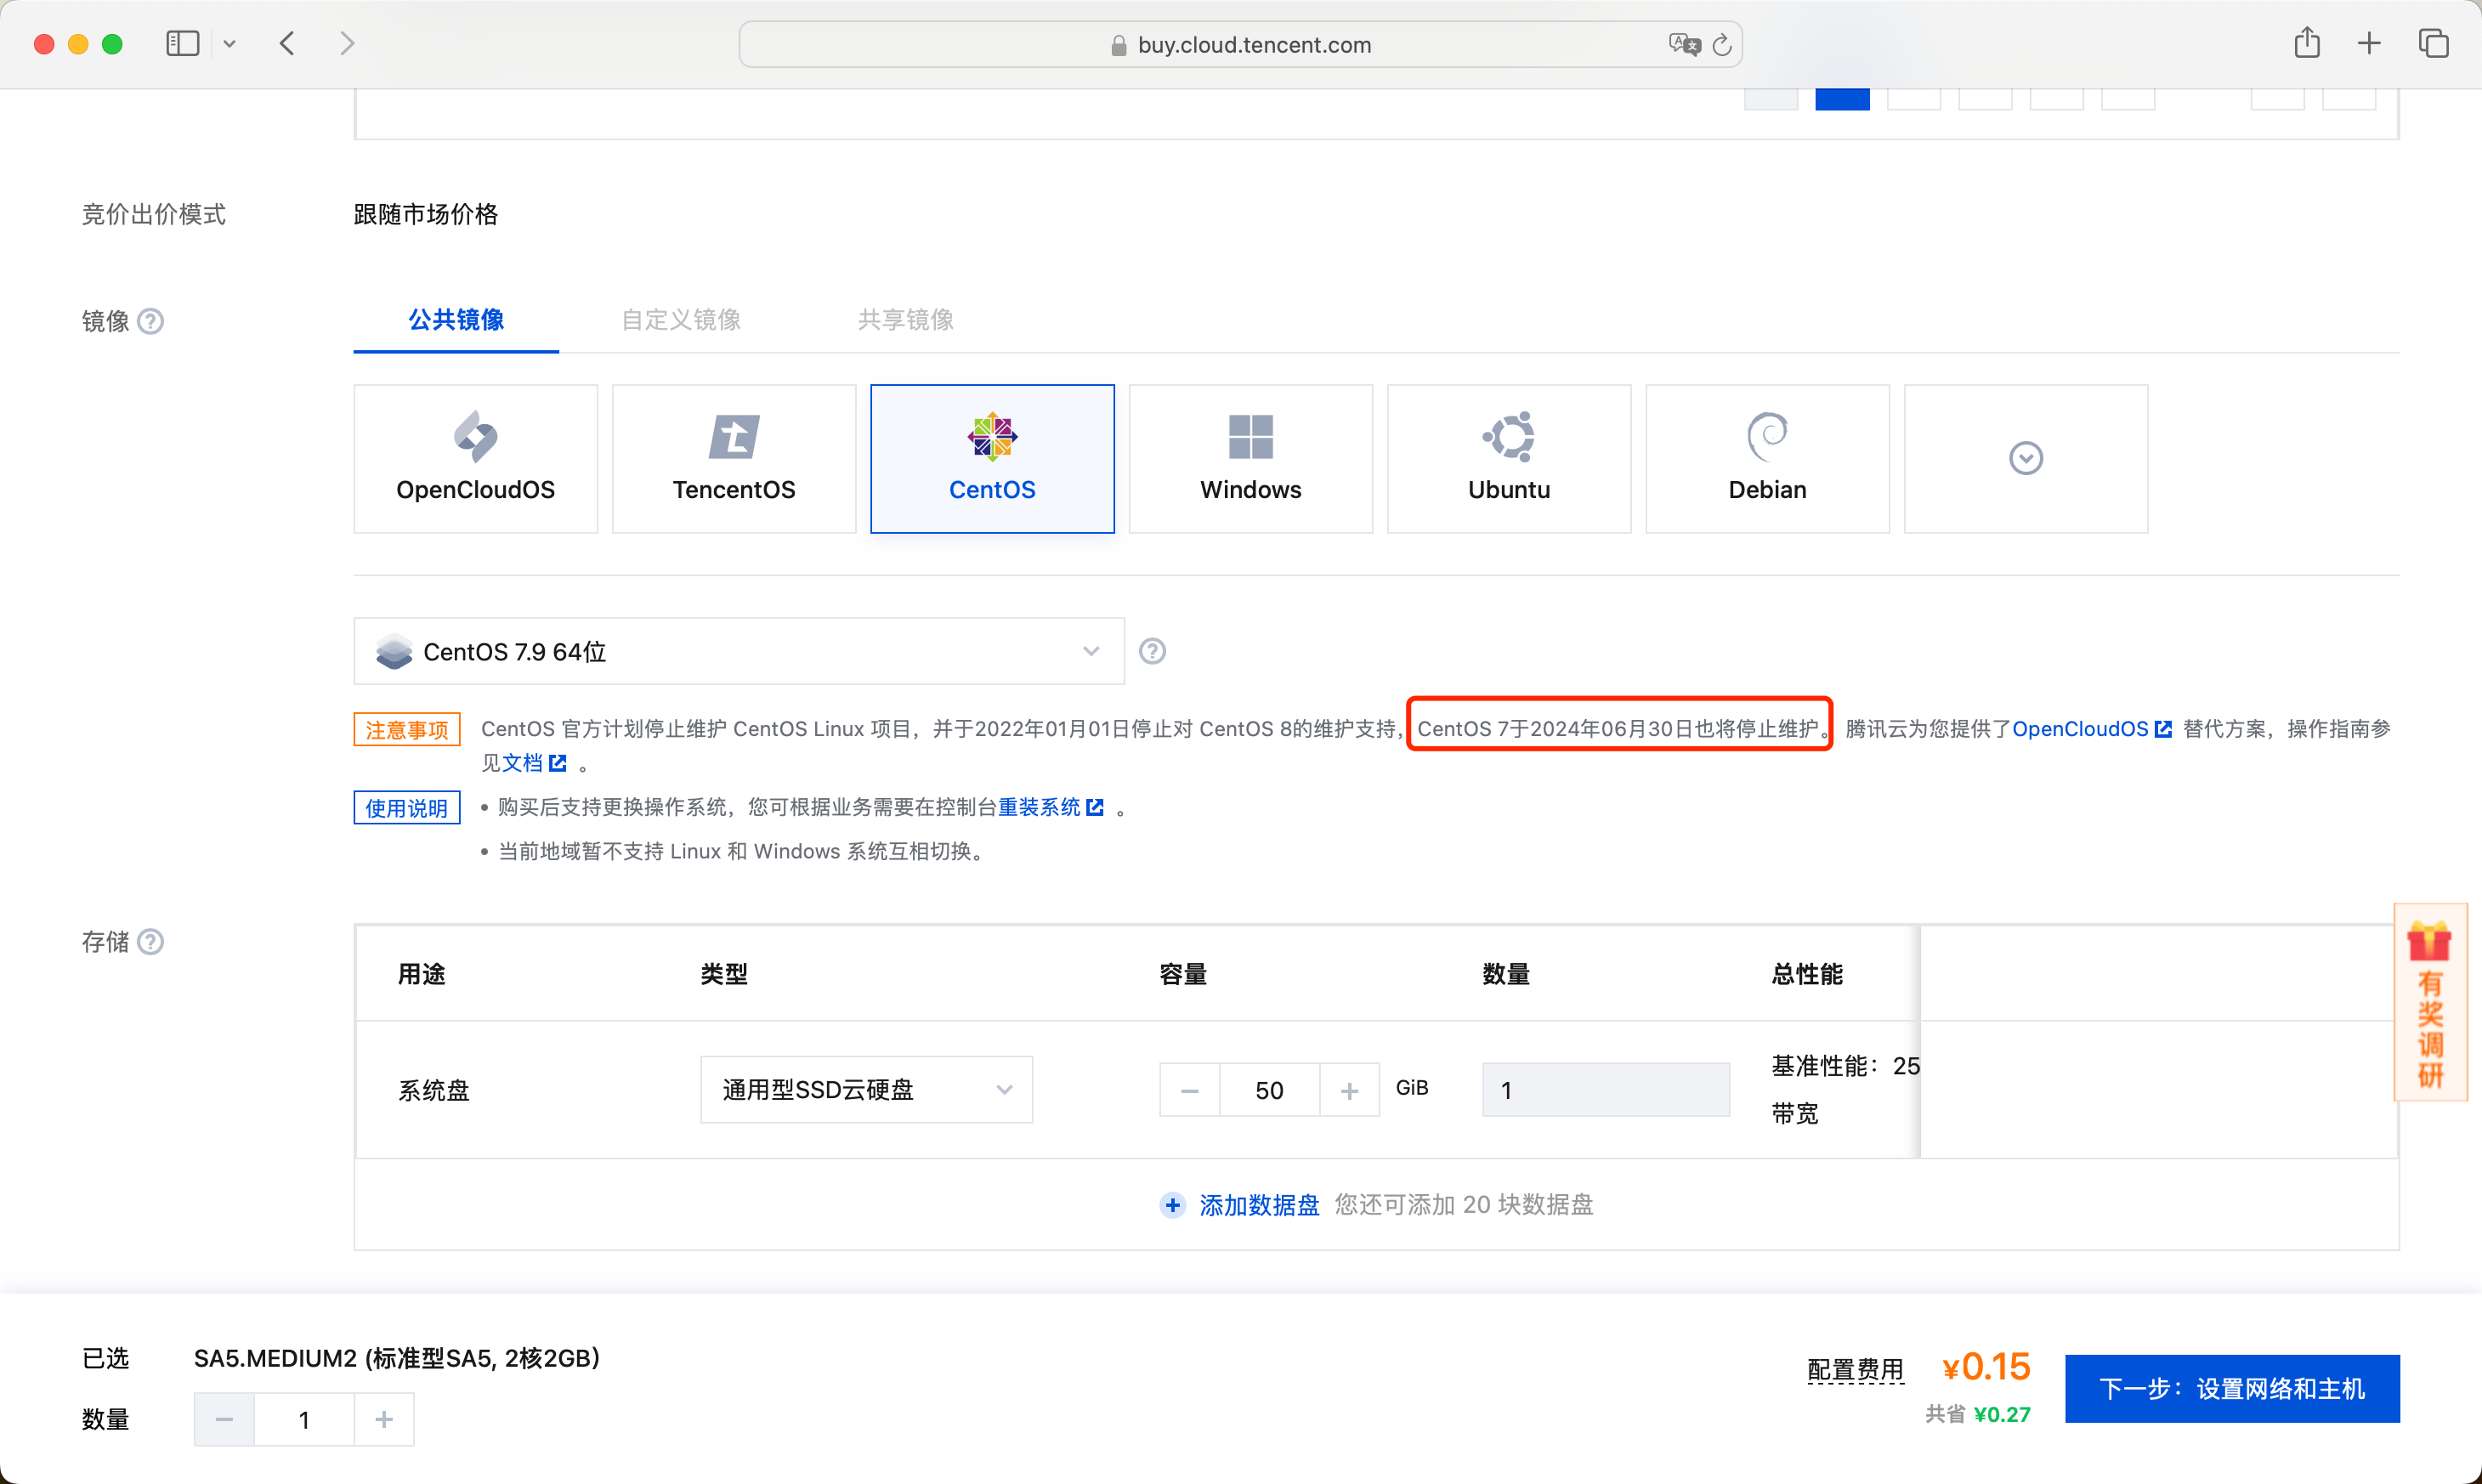Click the 配置费用 label for fee details
Viewport: 2482px width, 1484px height.
point(1855,1369)
